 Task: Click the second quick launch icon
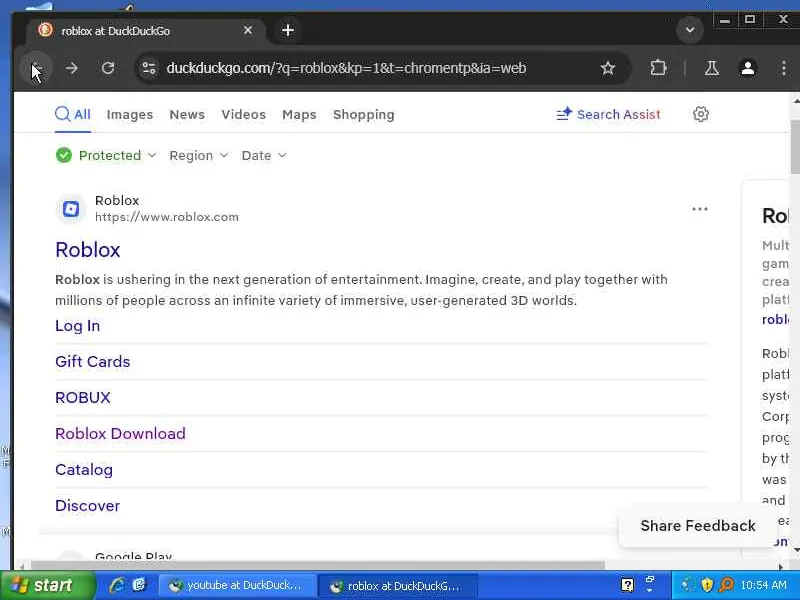(139, 585)
